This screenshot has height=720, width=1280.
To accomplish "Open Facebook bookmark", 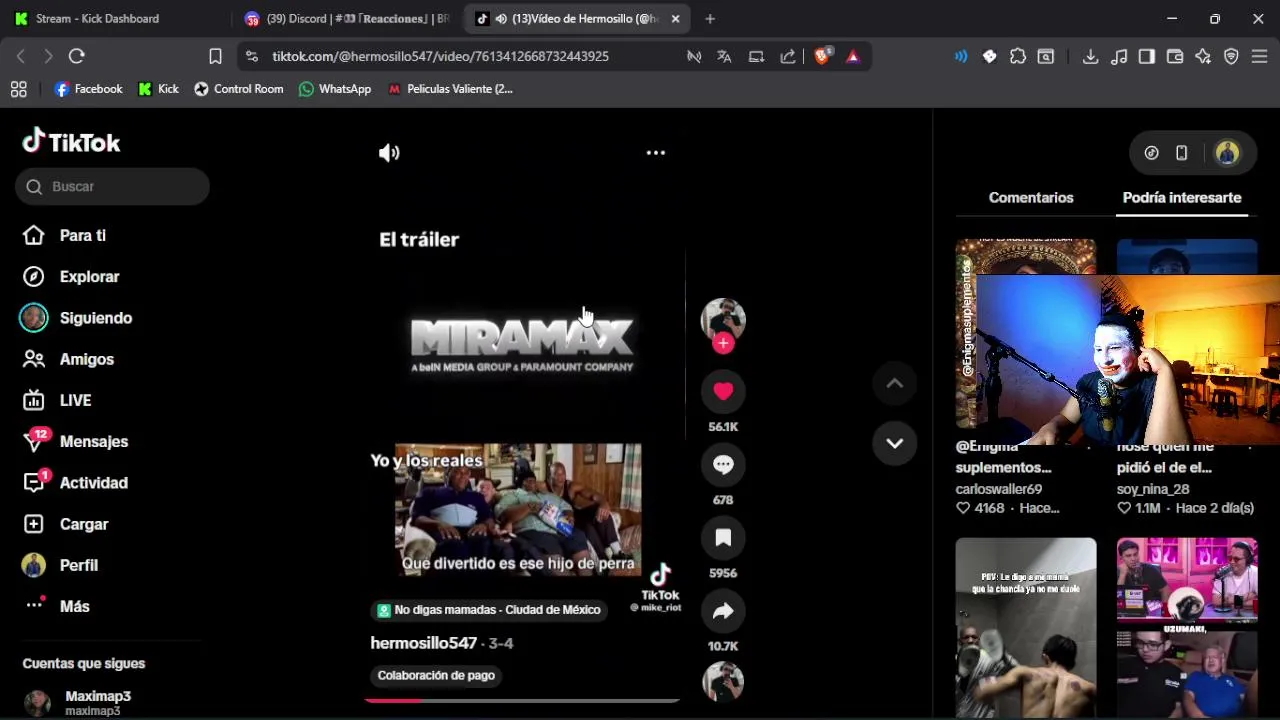I will [x=88, y=89].
